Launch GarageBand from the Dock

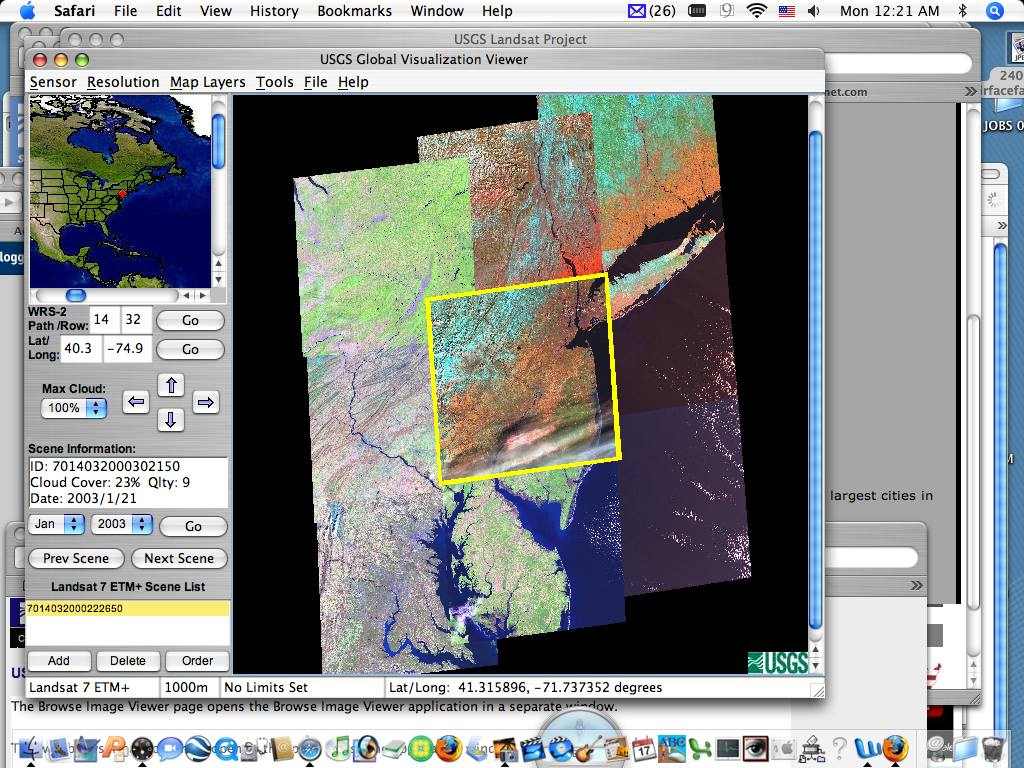(x=588, y=748)
